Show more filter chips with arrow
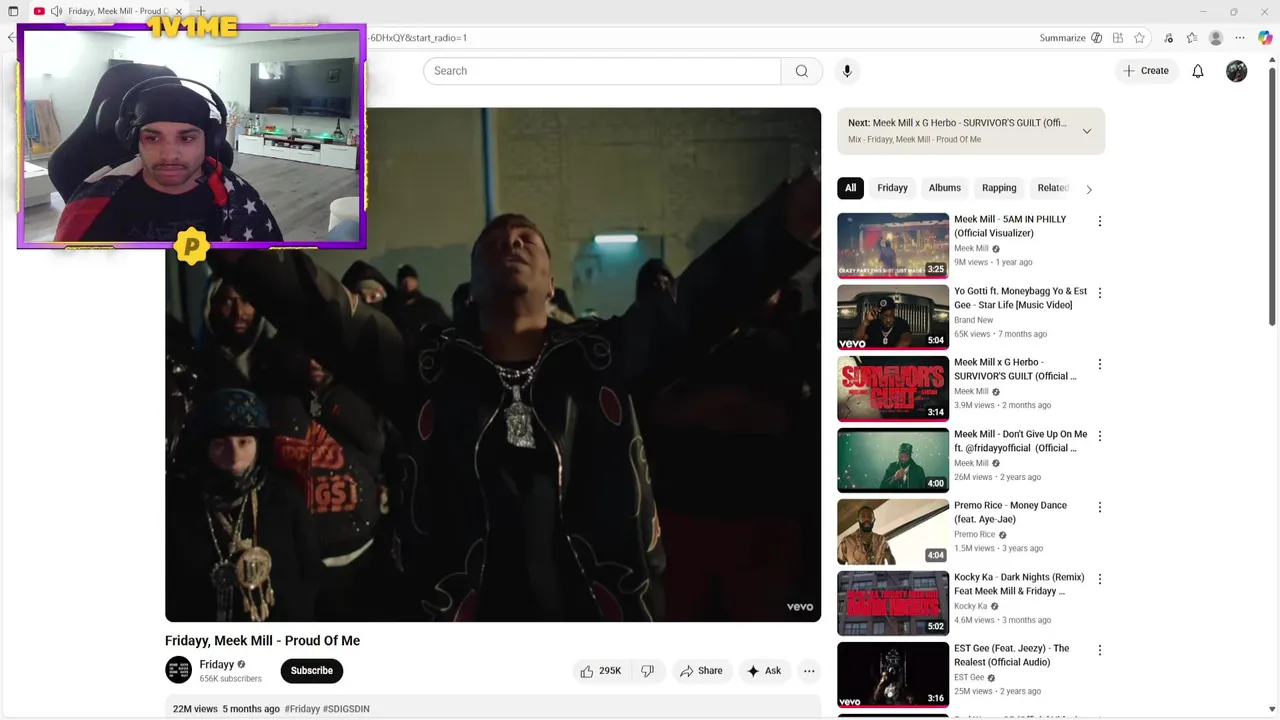 point(1089,189)
